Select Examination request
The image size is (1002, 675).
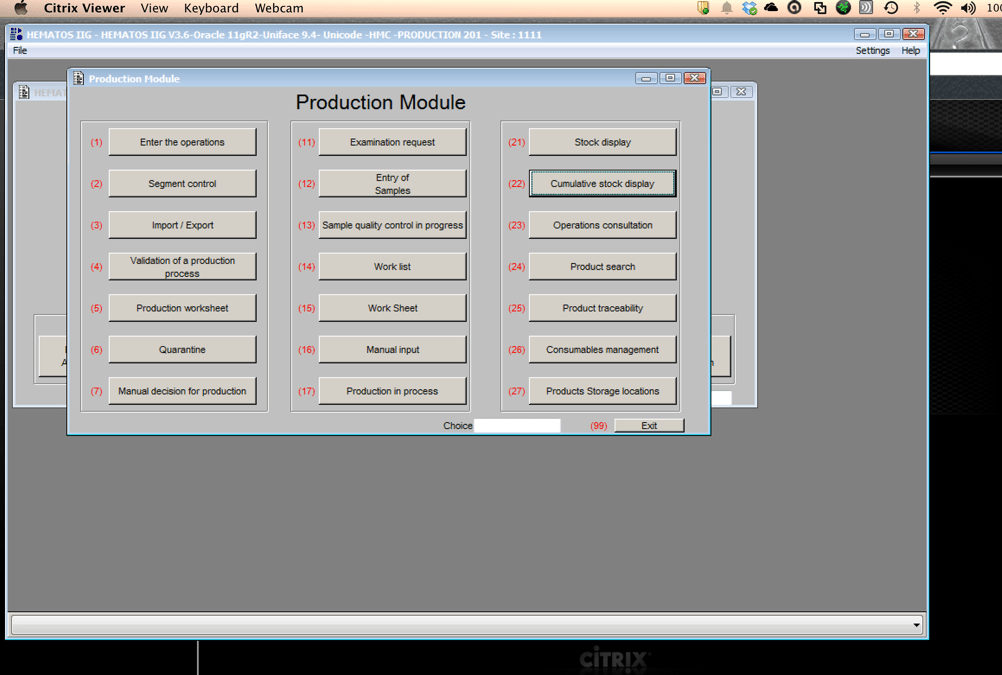tap(392, 142)
